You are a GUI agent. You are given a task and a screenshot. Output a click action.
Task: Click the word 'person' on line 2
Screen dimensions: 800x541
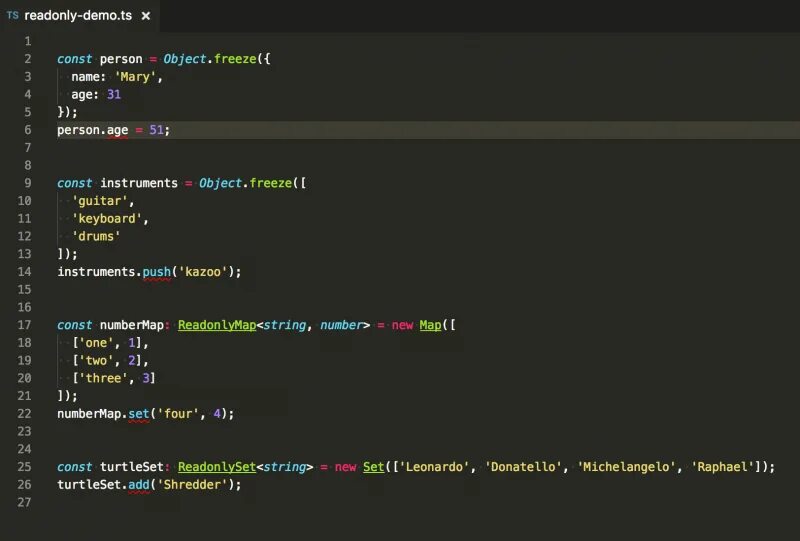click(121, 59)
